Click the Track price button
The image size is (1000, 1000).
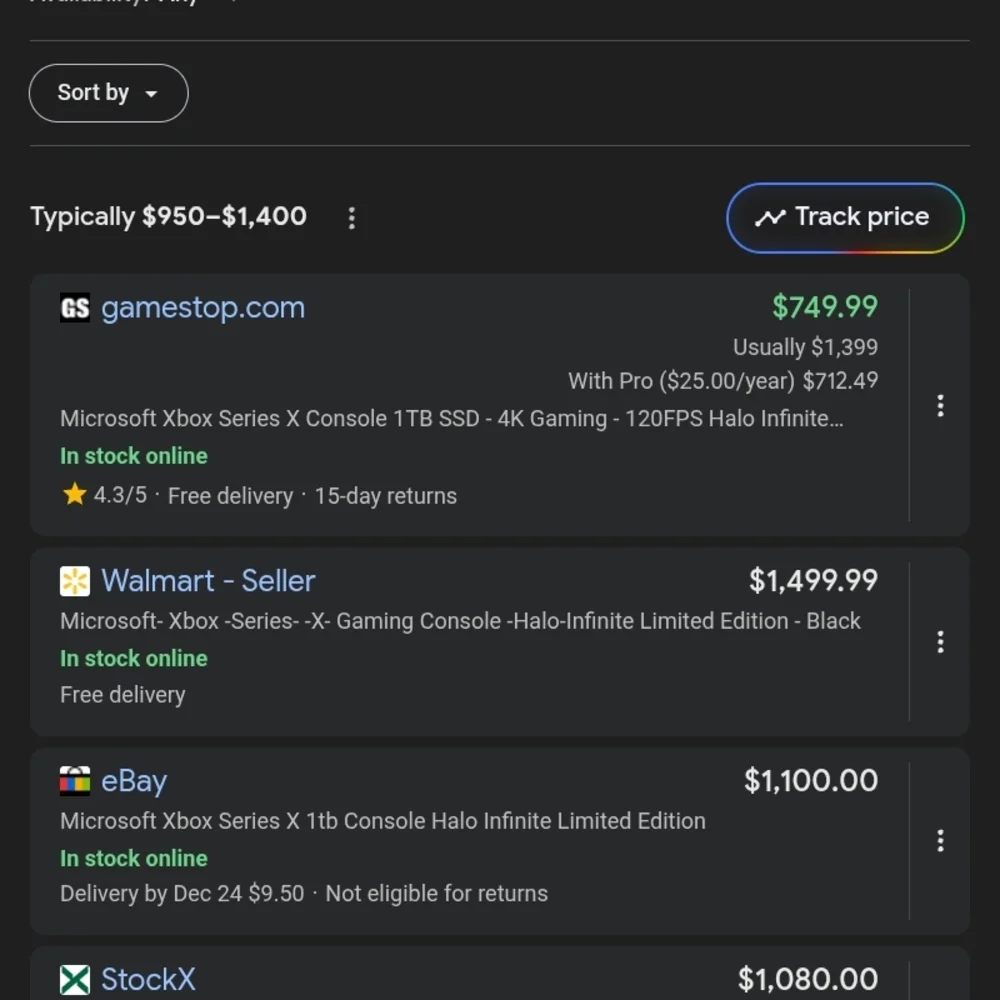pyautogui.click(x=845, y=217)
